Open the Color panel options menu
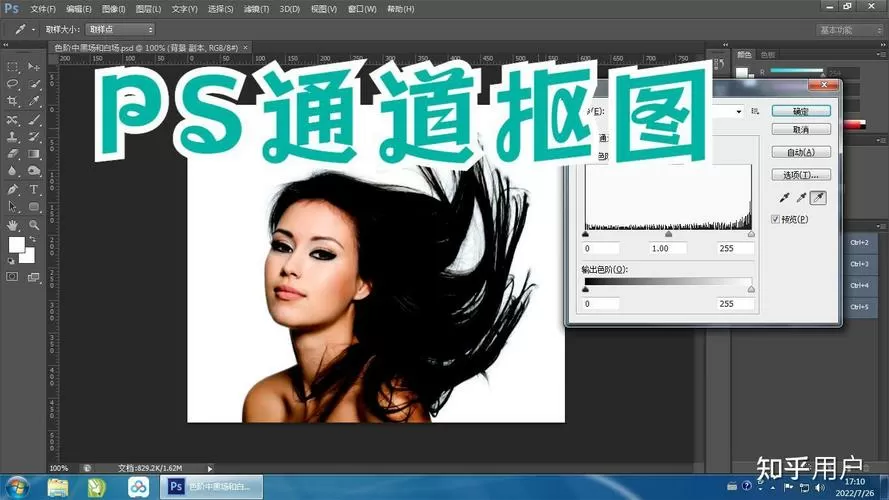The height and width of the screenshot is (500, 889). click(881, 54)
